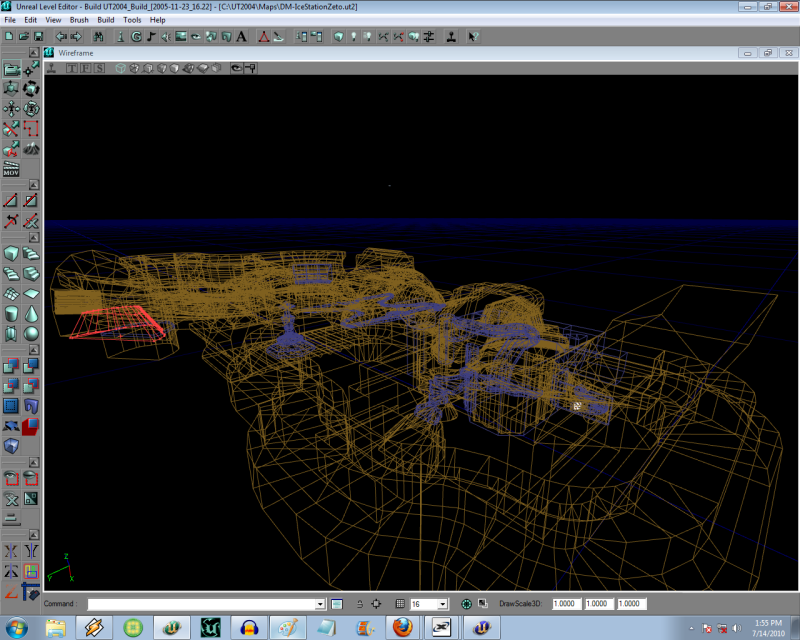This screenshot has width=800, height=640.
Task: Open the Sound browser speaker icon
Action: click(166, 37)
